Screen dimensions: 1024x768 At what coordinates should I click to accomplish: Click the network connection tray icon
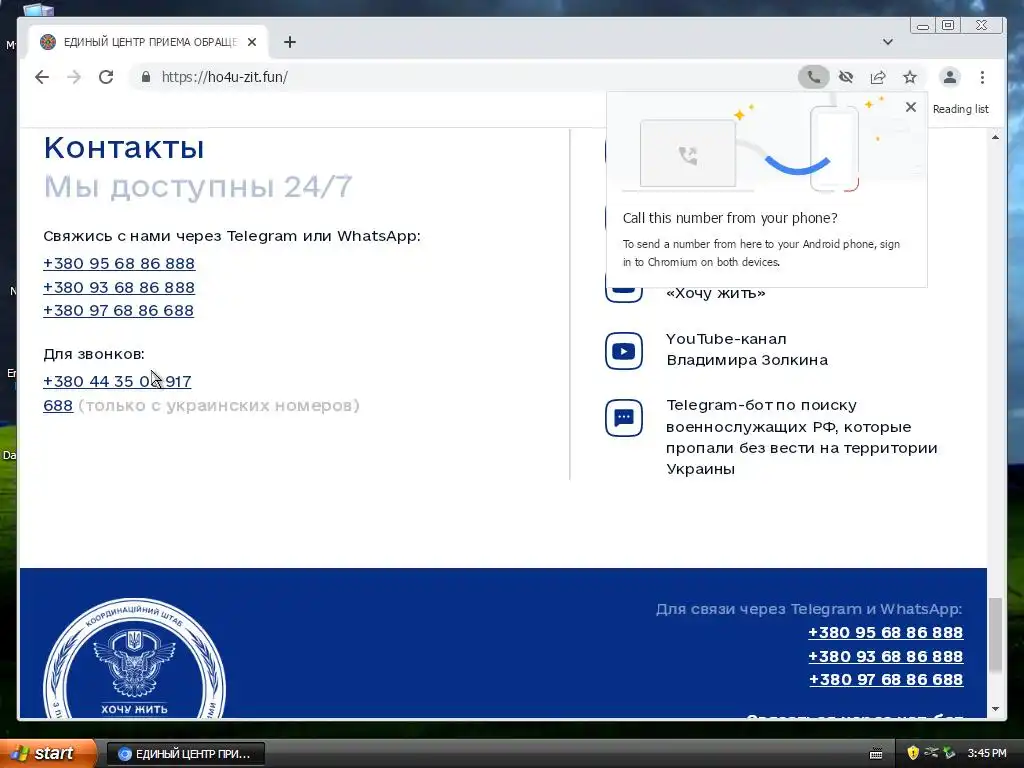(x=931, y=754)
